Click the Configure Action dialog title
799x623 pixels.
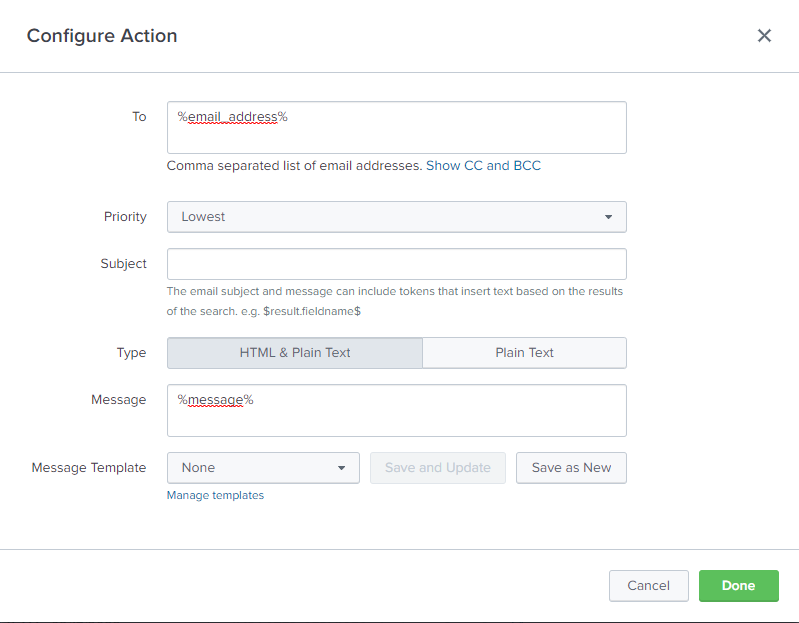pyautogui.click(x=102, y=36)
